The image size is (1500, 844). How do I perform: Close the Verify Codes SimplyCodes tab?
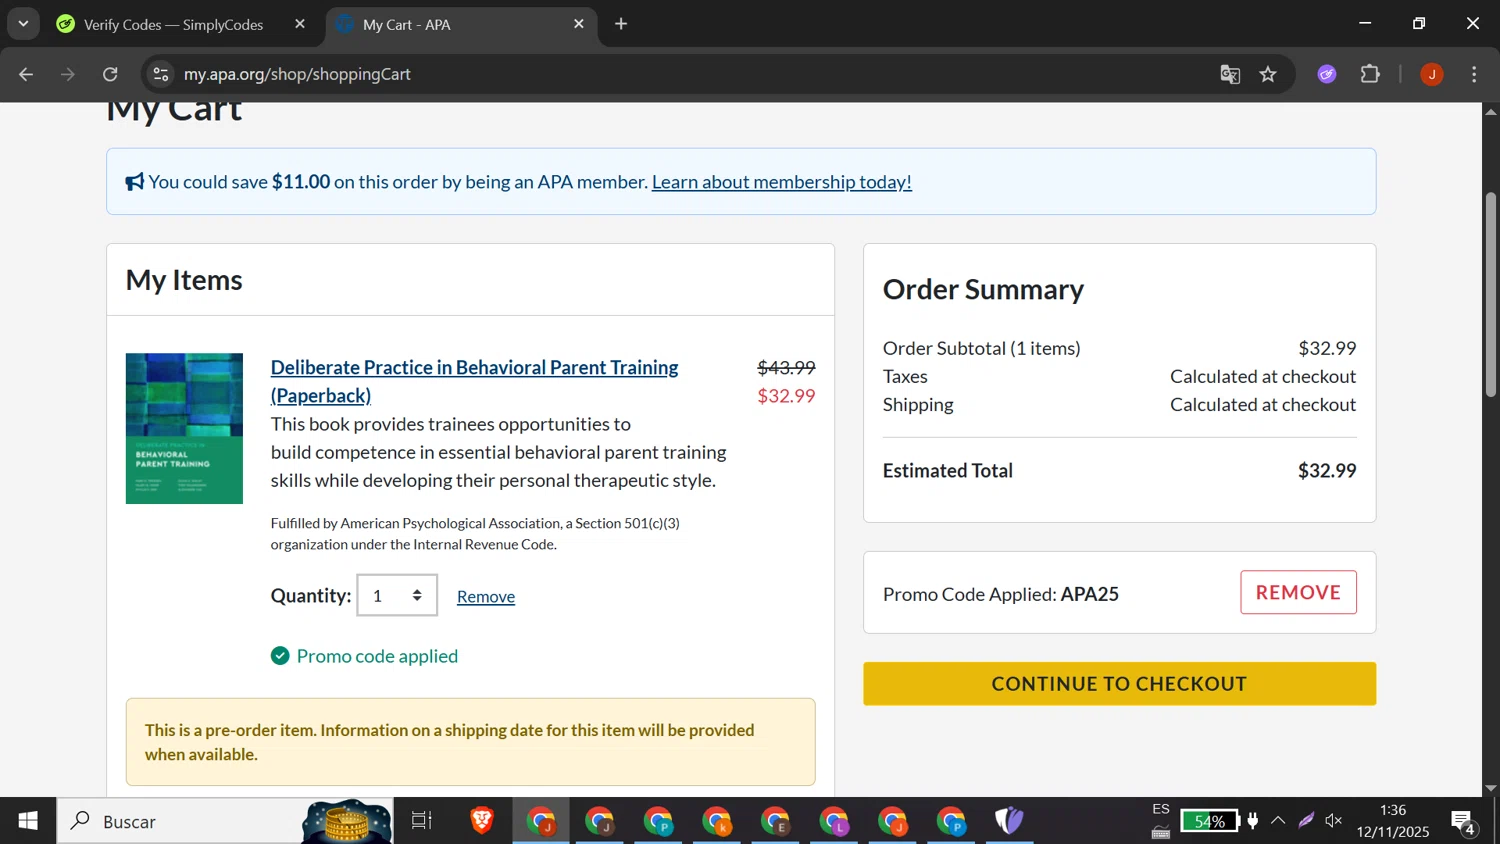pos(300,24)
